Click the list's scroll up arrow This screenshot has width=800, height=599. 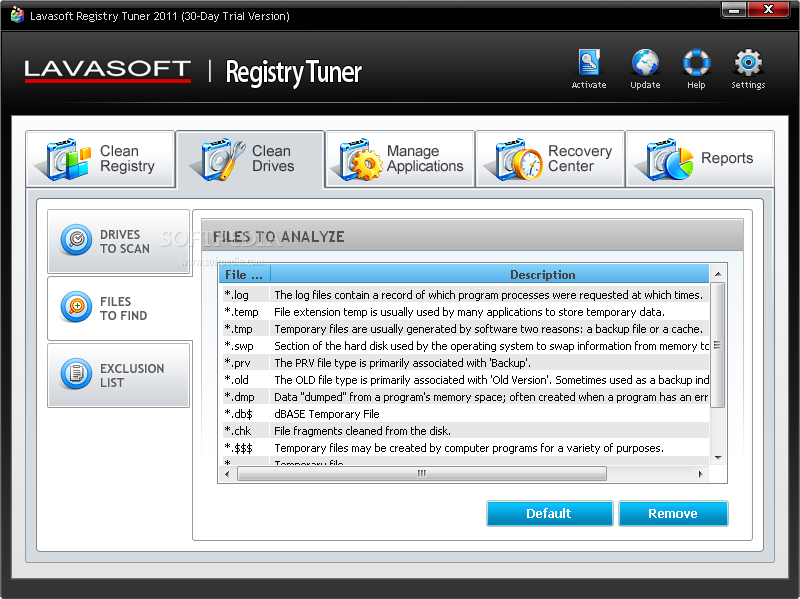(x=718, y=274)
